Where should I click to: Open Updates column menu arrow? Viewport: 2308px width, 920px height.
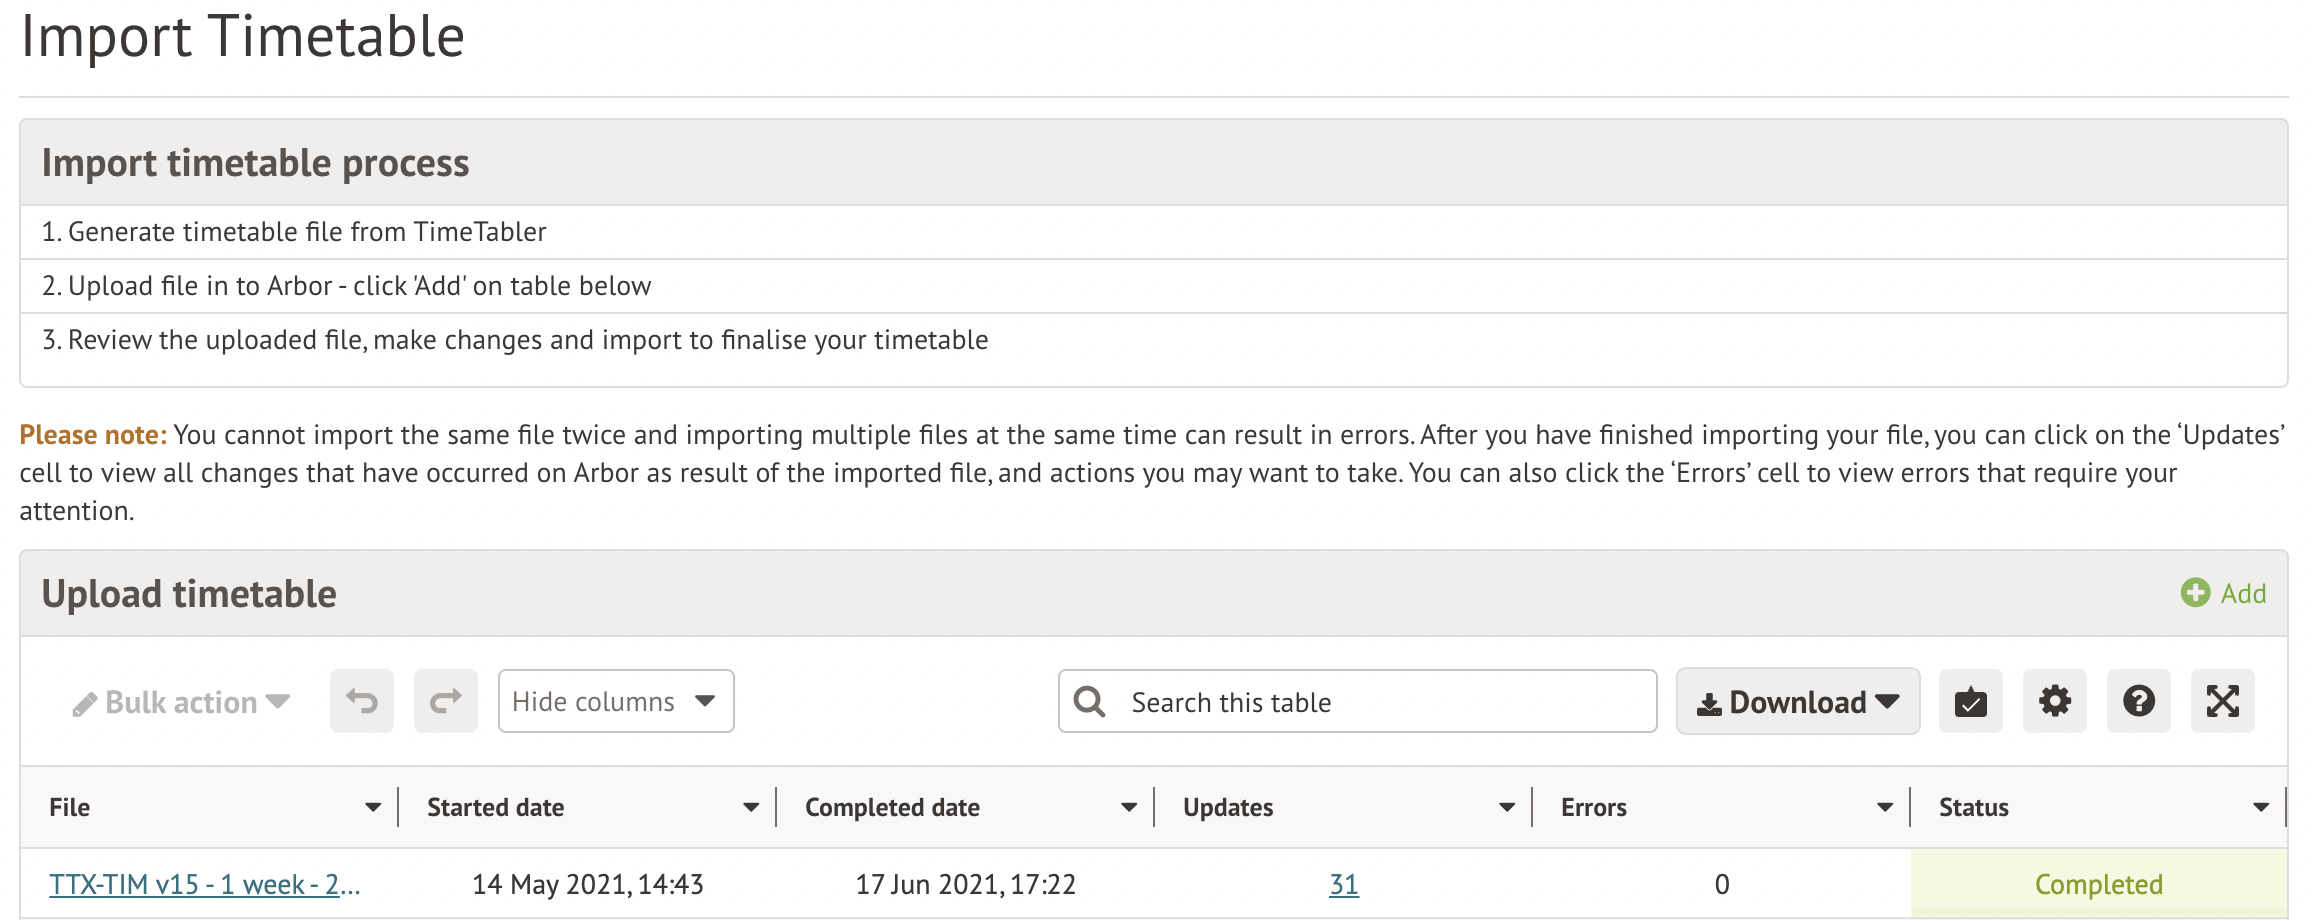click(1507, 807)
